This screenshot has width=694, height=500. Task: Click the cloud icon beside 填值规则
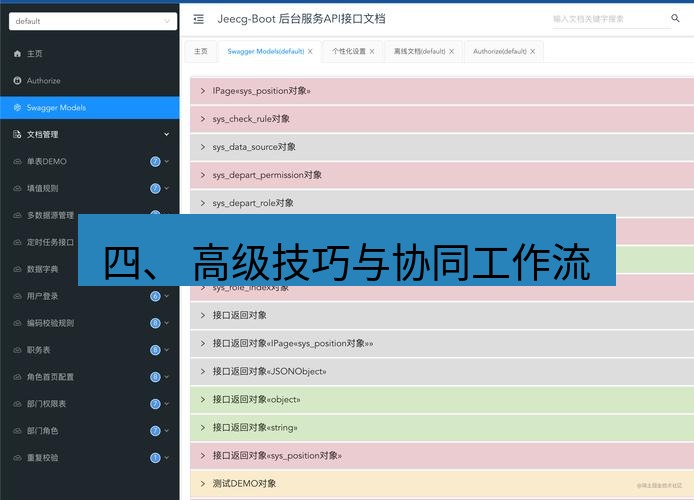(17, 188)
